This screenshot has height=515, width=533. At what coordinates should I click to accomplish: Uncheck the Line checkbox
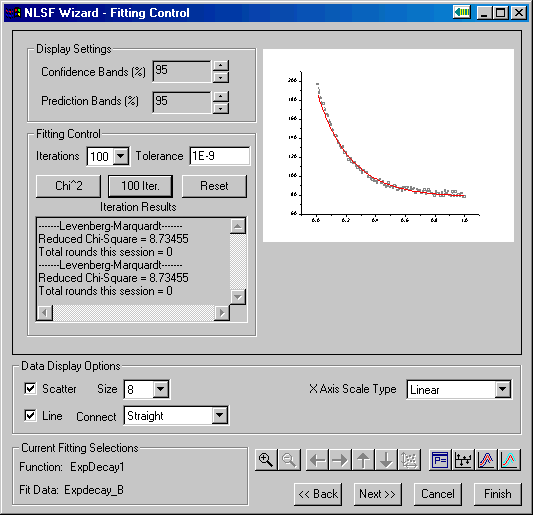(x=30, y=415)
